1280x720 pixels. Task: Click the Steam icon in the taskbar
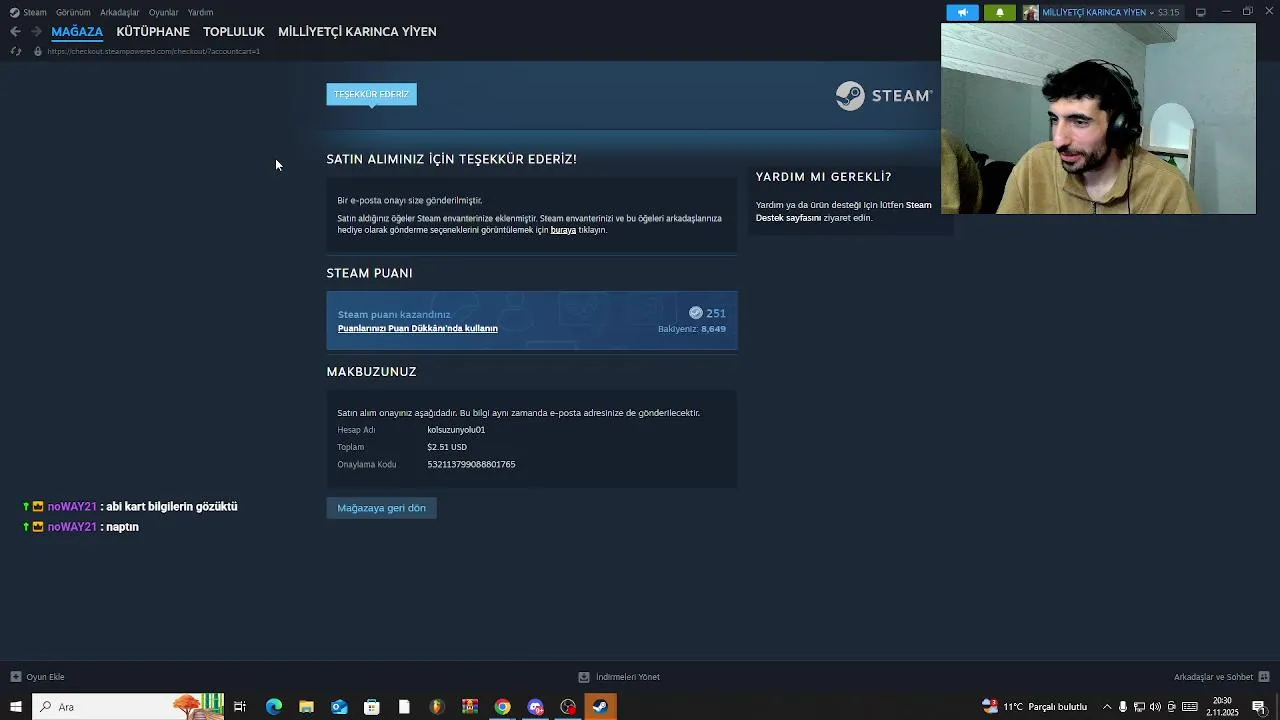coord(600,707)
